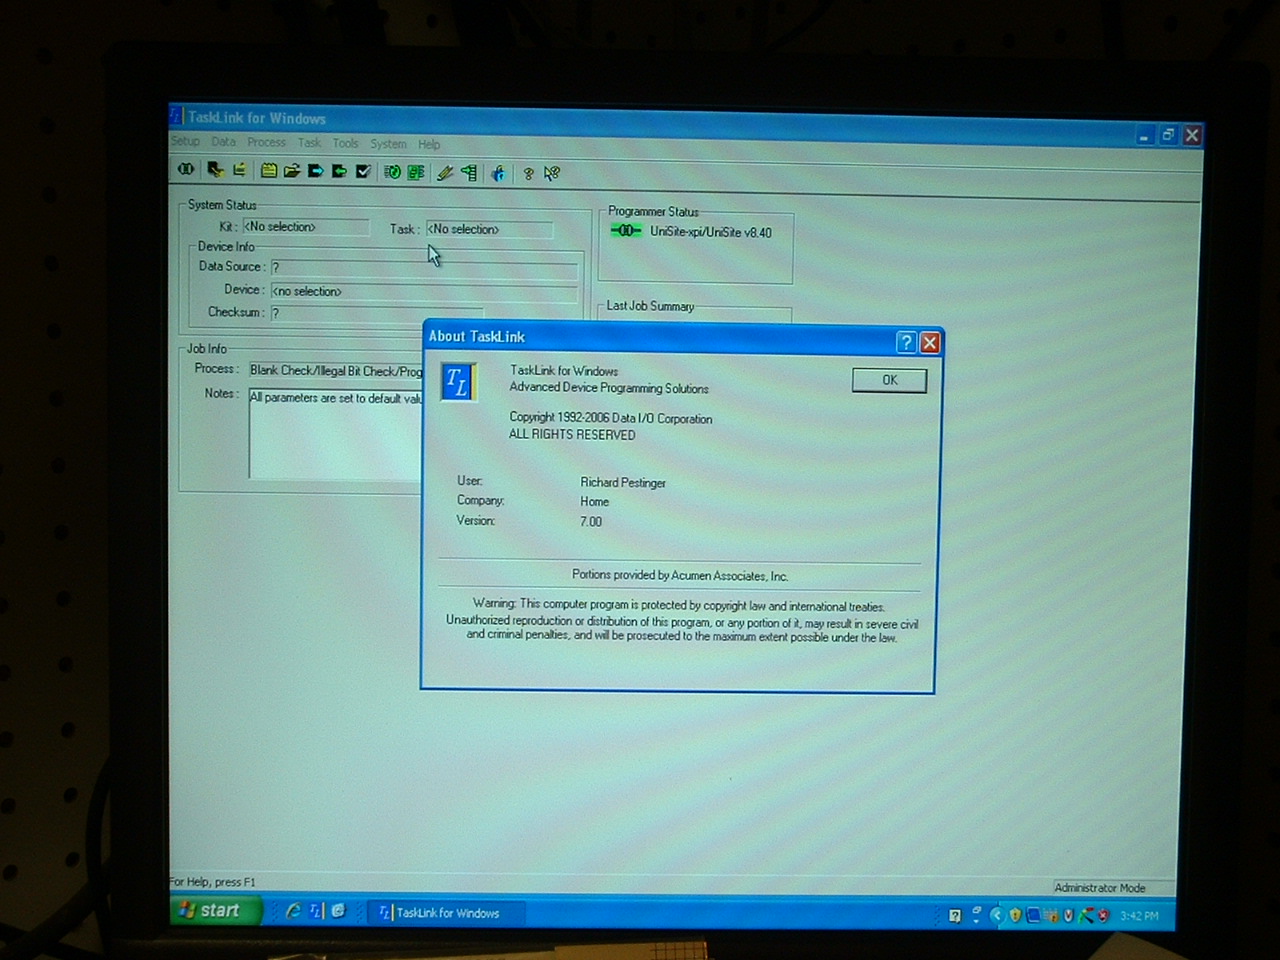Minimize the TaskLink for Windows window

click(x=1145, y=135)
